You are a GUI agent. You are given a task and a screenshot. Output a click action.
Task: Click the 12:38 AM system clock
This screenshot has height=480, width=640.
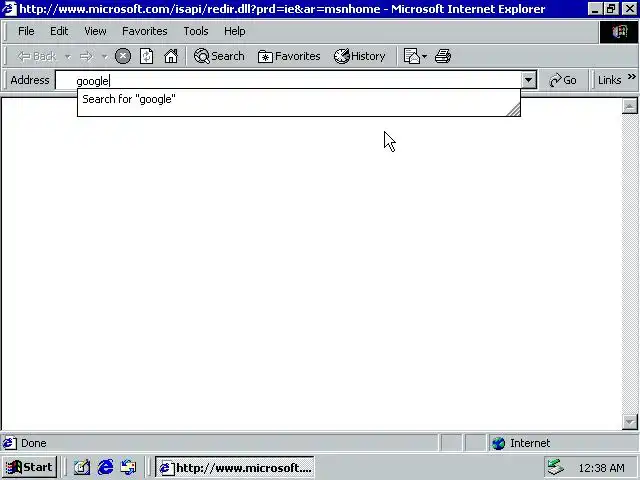[602, 468]
